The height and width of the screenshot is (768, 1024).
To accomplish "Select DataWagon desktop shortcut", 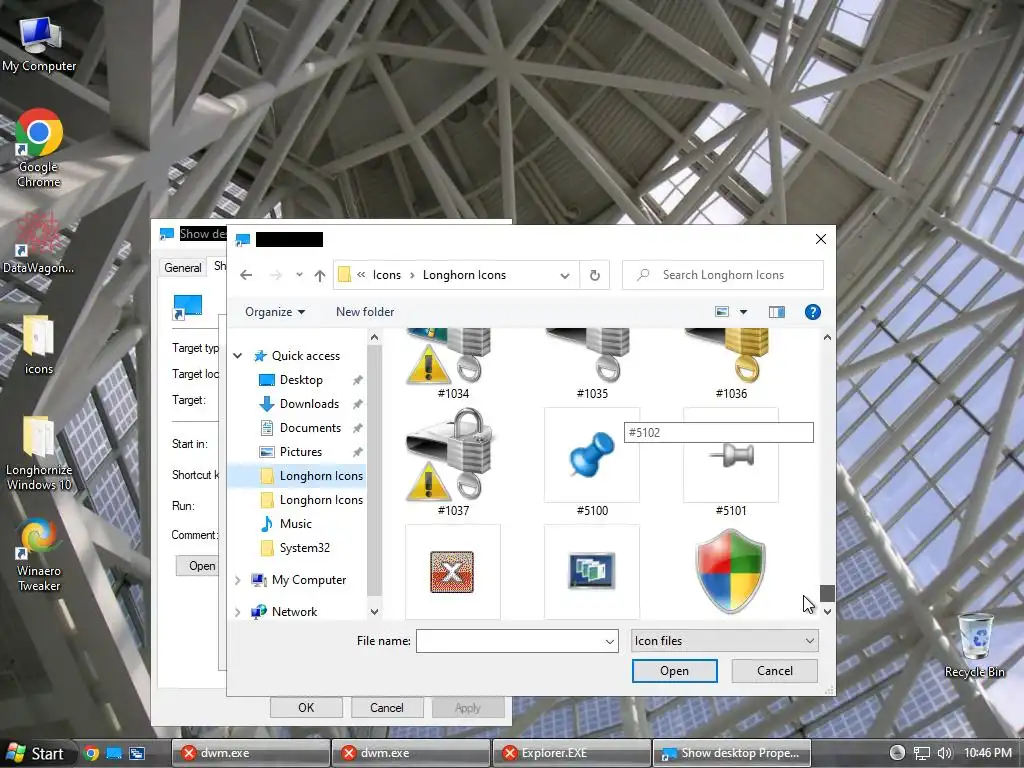I will click(x=39, y=243).
